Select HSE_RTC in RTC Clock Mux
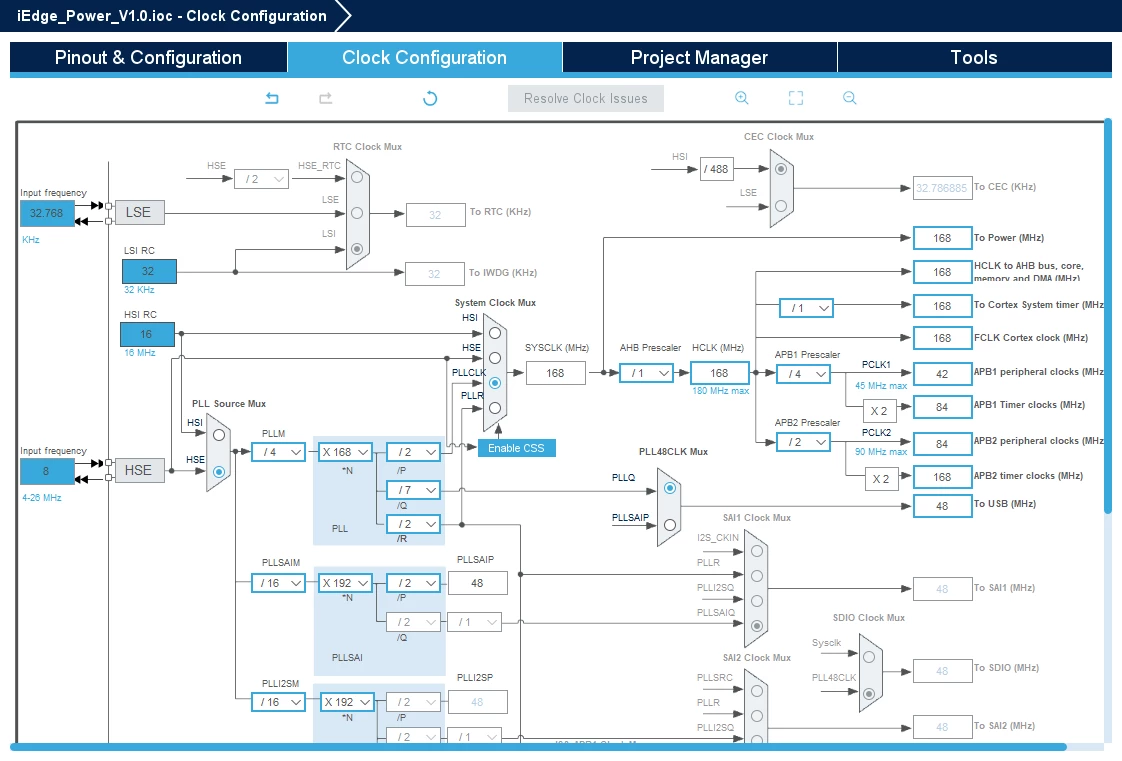The height and width of the screenshot is (761, 1122). click(357, 177)
